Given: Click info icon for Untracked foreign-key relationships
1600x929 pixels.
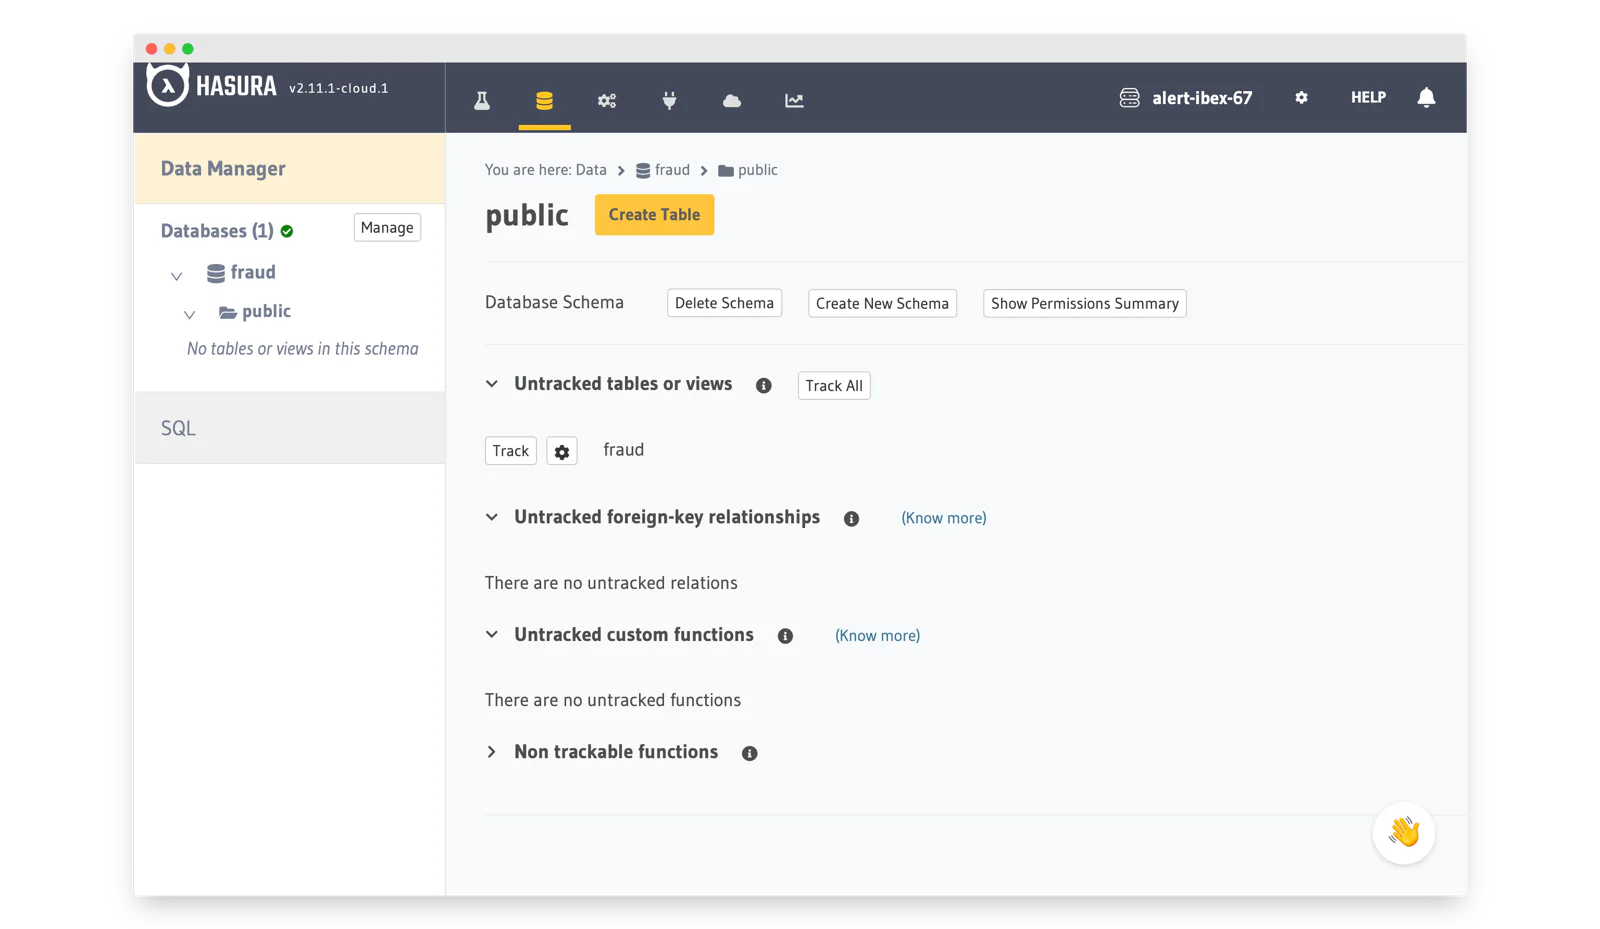Looking at the screenshot, I should point(851,518).
